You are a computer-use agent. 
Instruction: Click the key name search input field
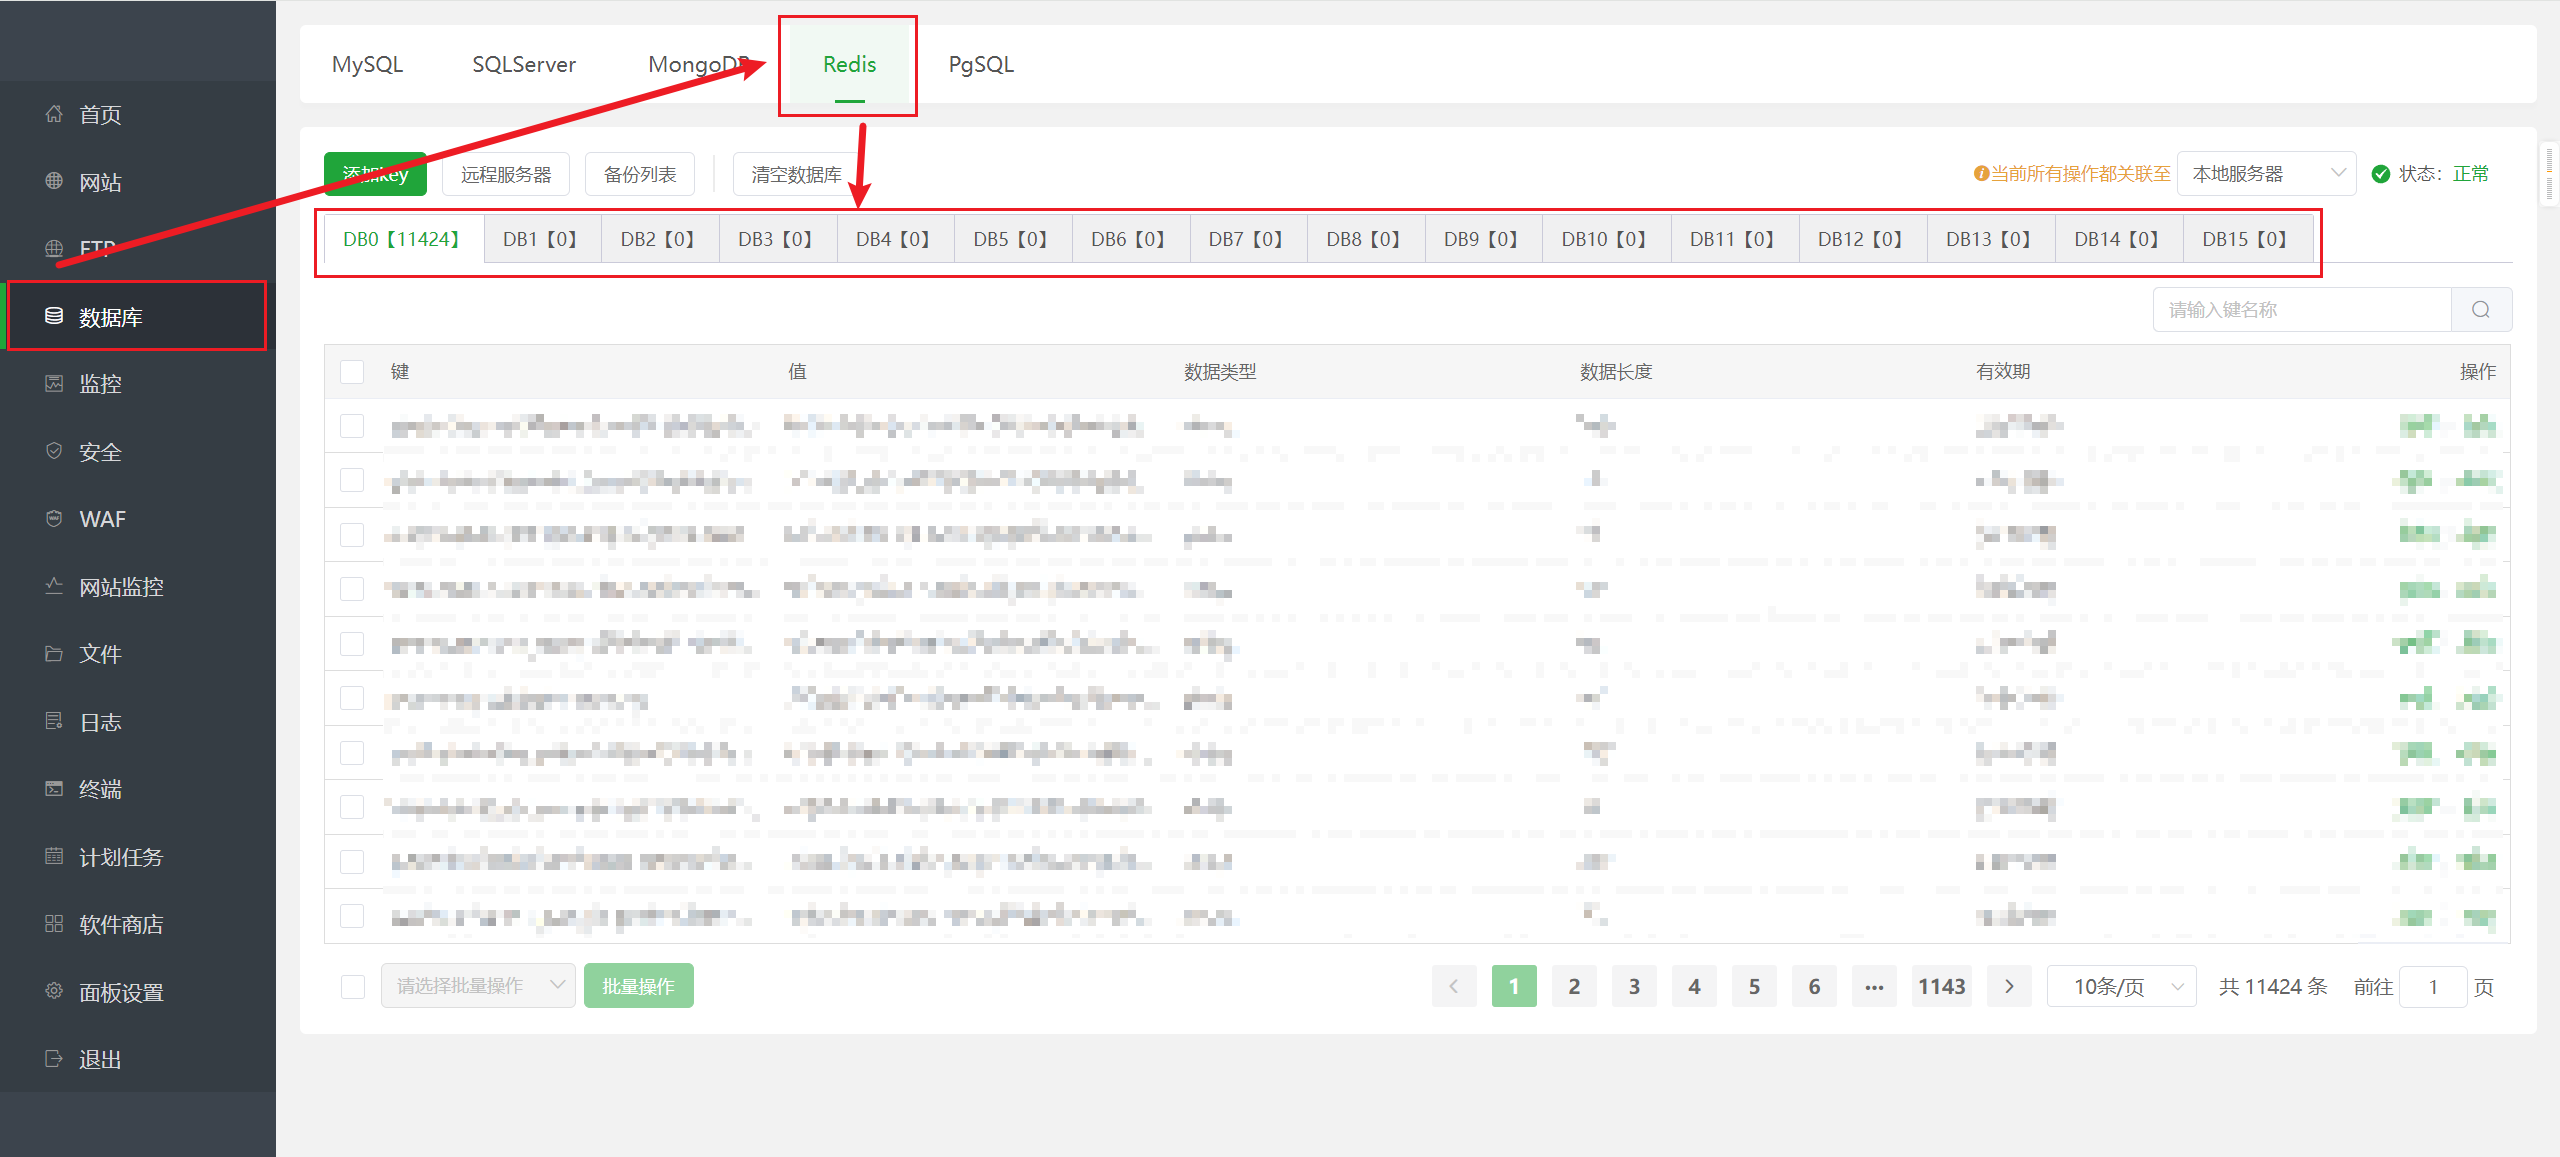pyautogui.click(x=2300, y=309)
